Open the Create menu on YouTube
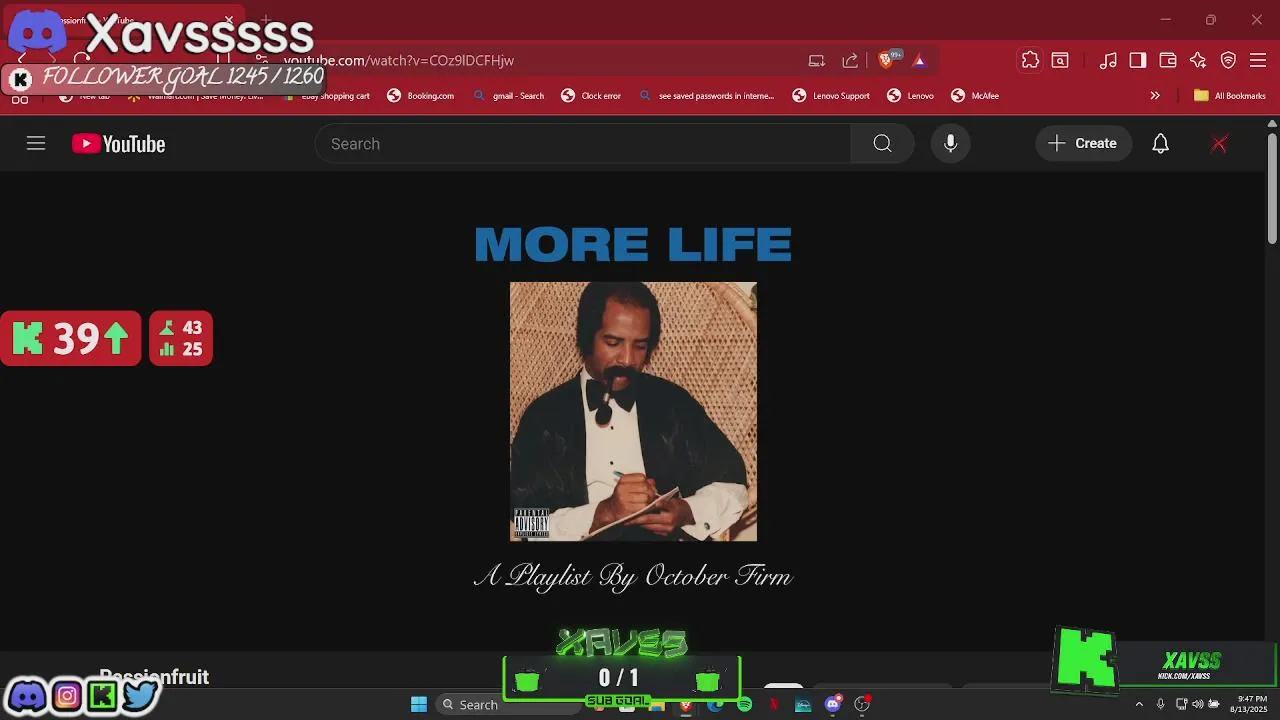The width and height of the screenshot is (1280, 720). (x=1083, y=144)
